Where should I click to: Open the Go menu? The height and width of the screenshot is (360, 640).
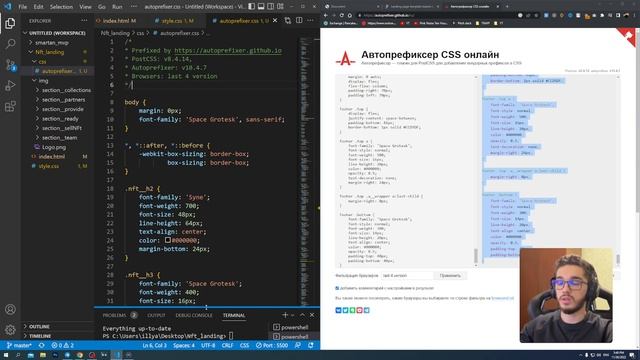[102, 7]
